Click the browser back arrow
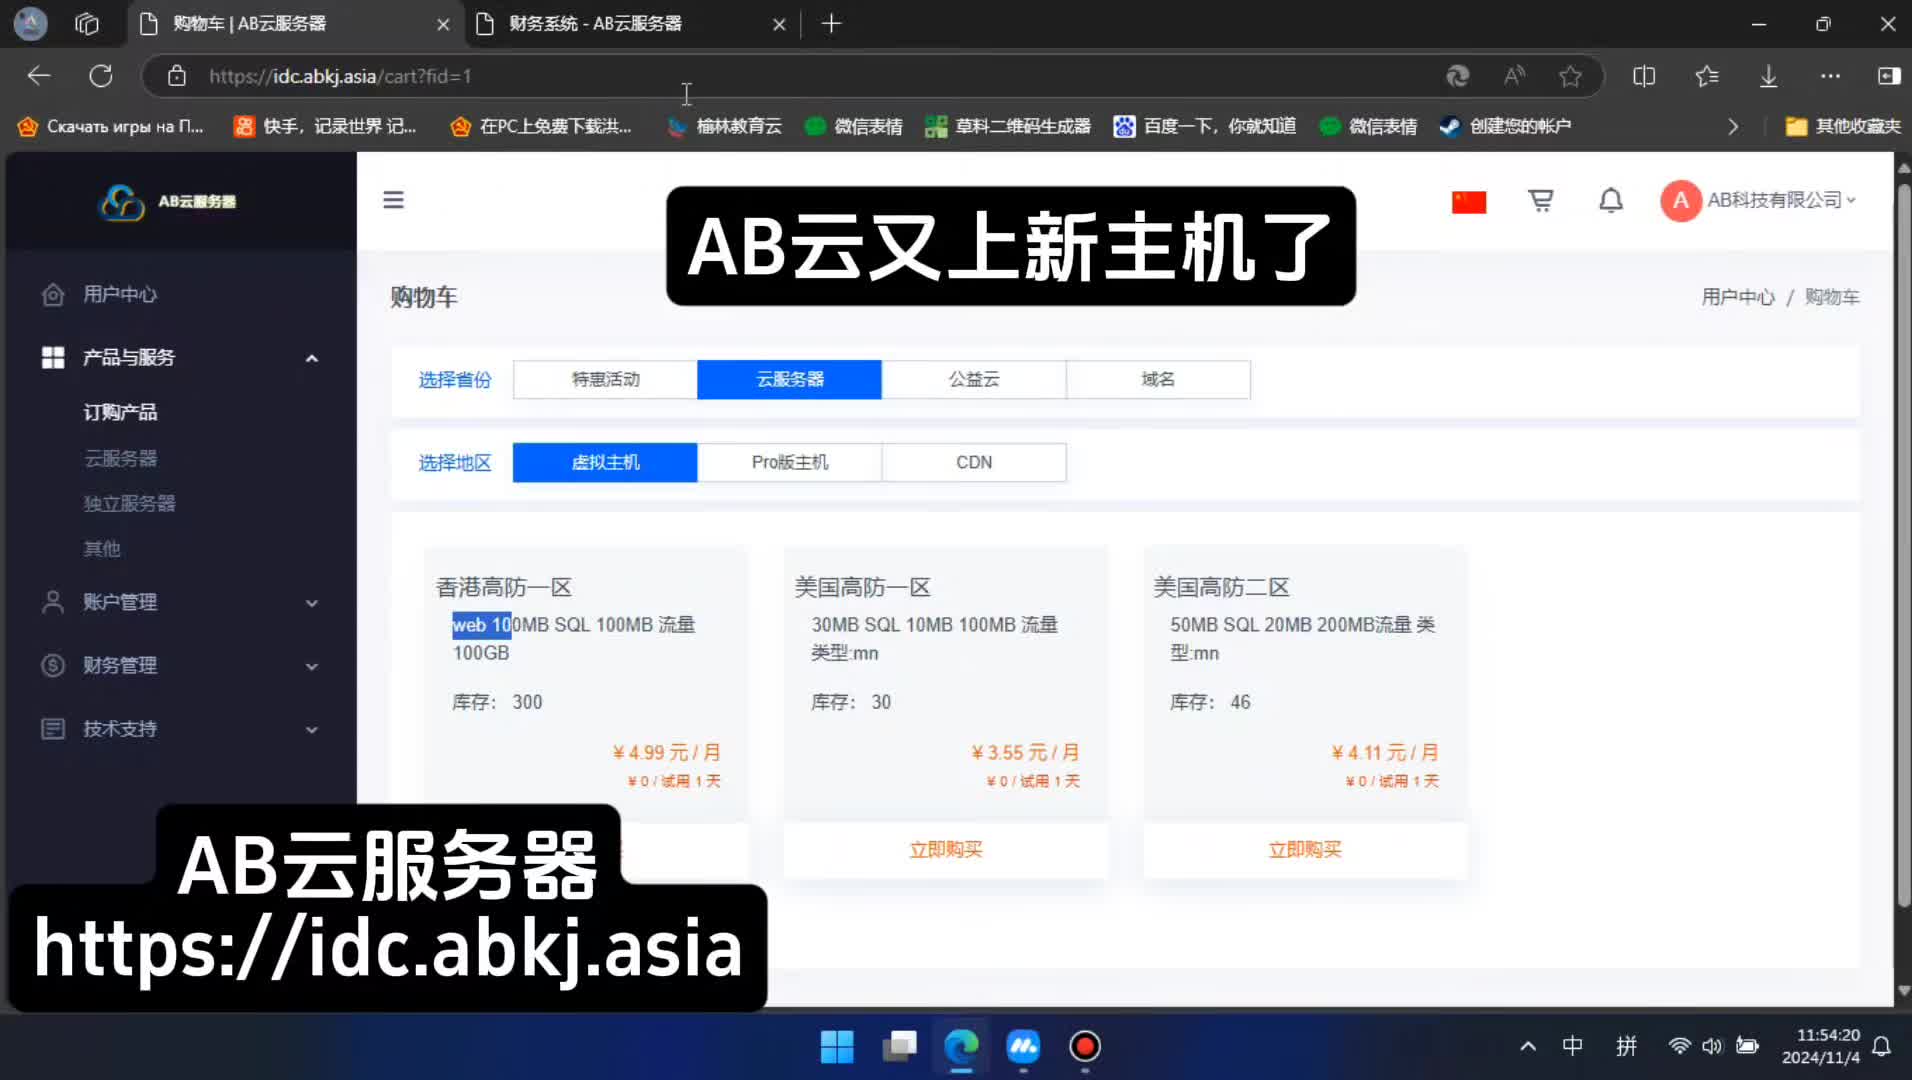The height and width of the screenshot is (1080, 1912). [x=39, y=76]
